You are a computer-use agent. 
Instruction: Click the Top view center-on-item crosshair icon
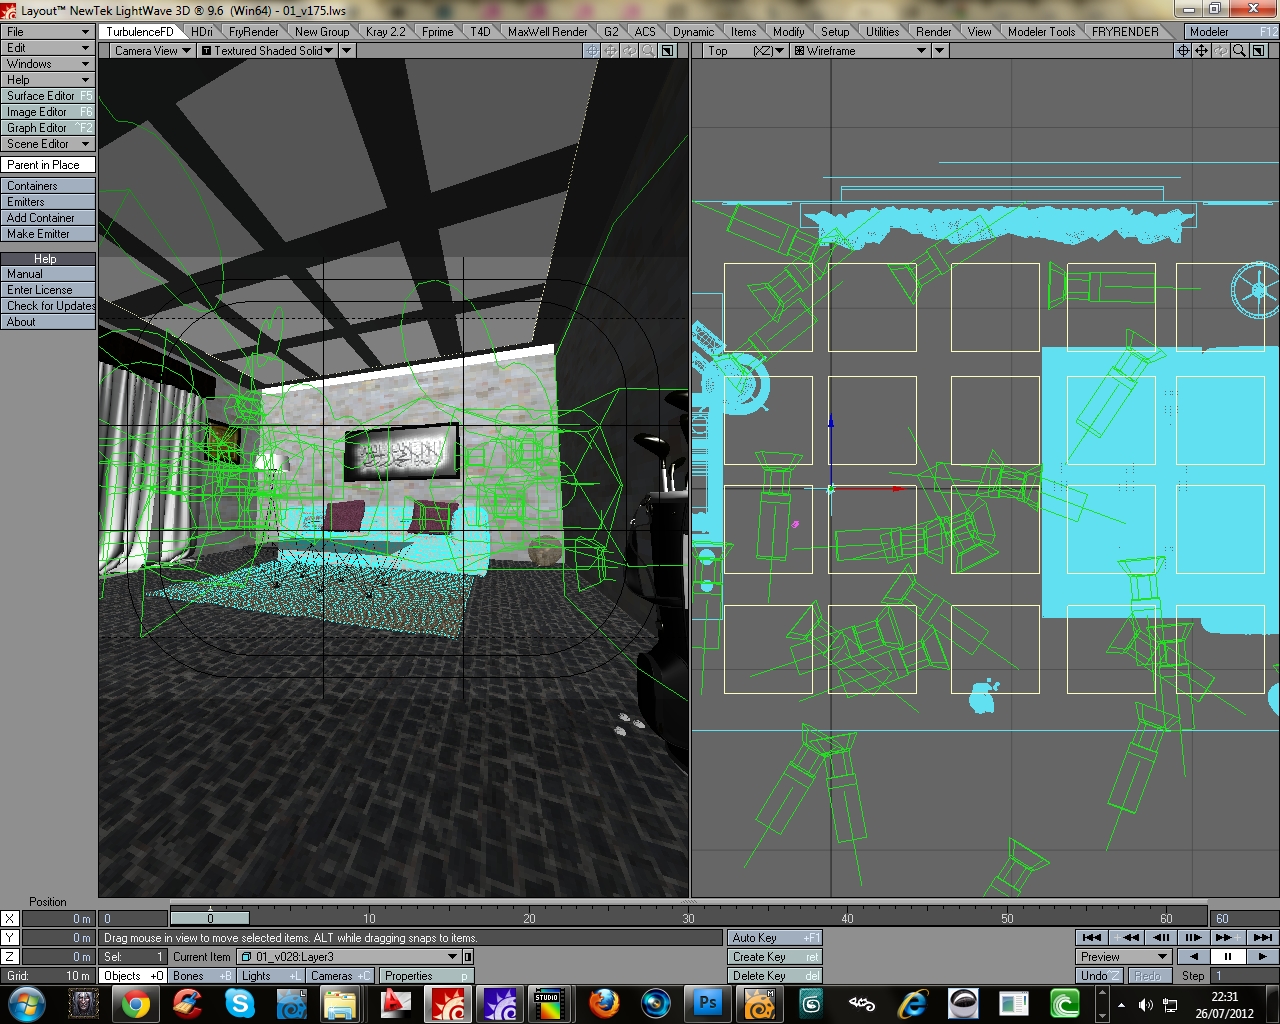1183,51
